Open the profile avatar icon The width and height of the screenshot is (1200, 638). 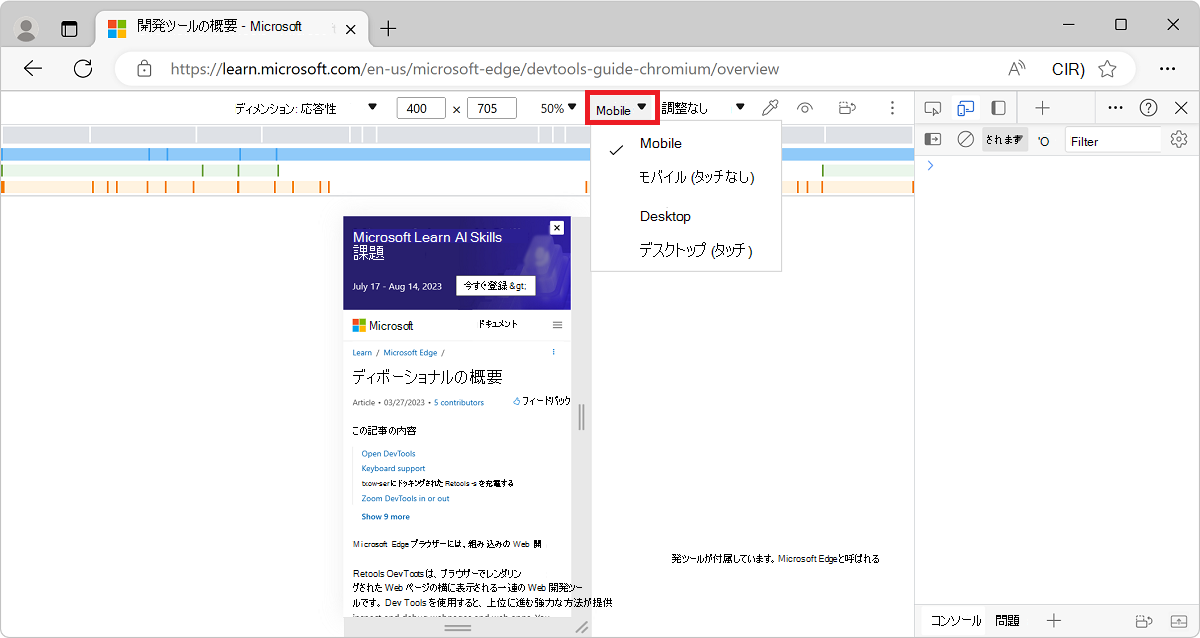coord(27,29)
